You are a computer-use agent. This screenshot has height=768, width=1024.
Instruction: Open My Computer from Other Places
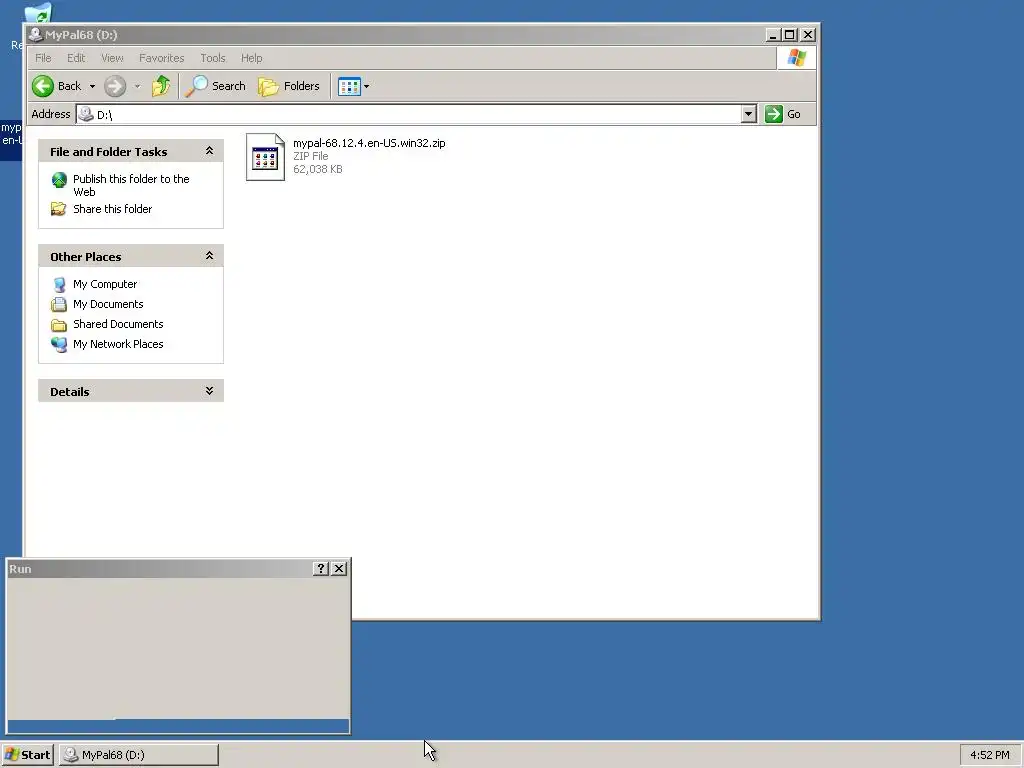click(105, 284)
